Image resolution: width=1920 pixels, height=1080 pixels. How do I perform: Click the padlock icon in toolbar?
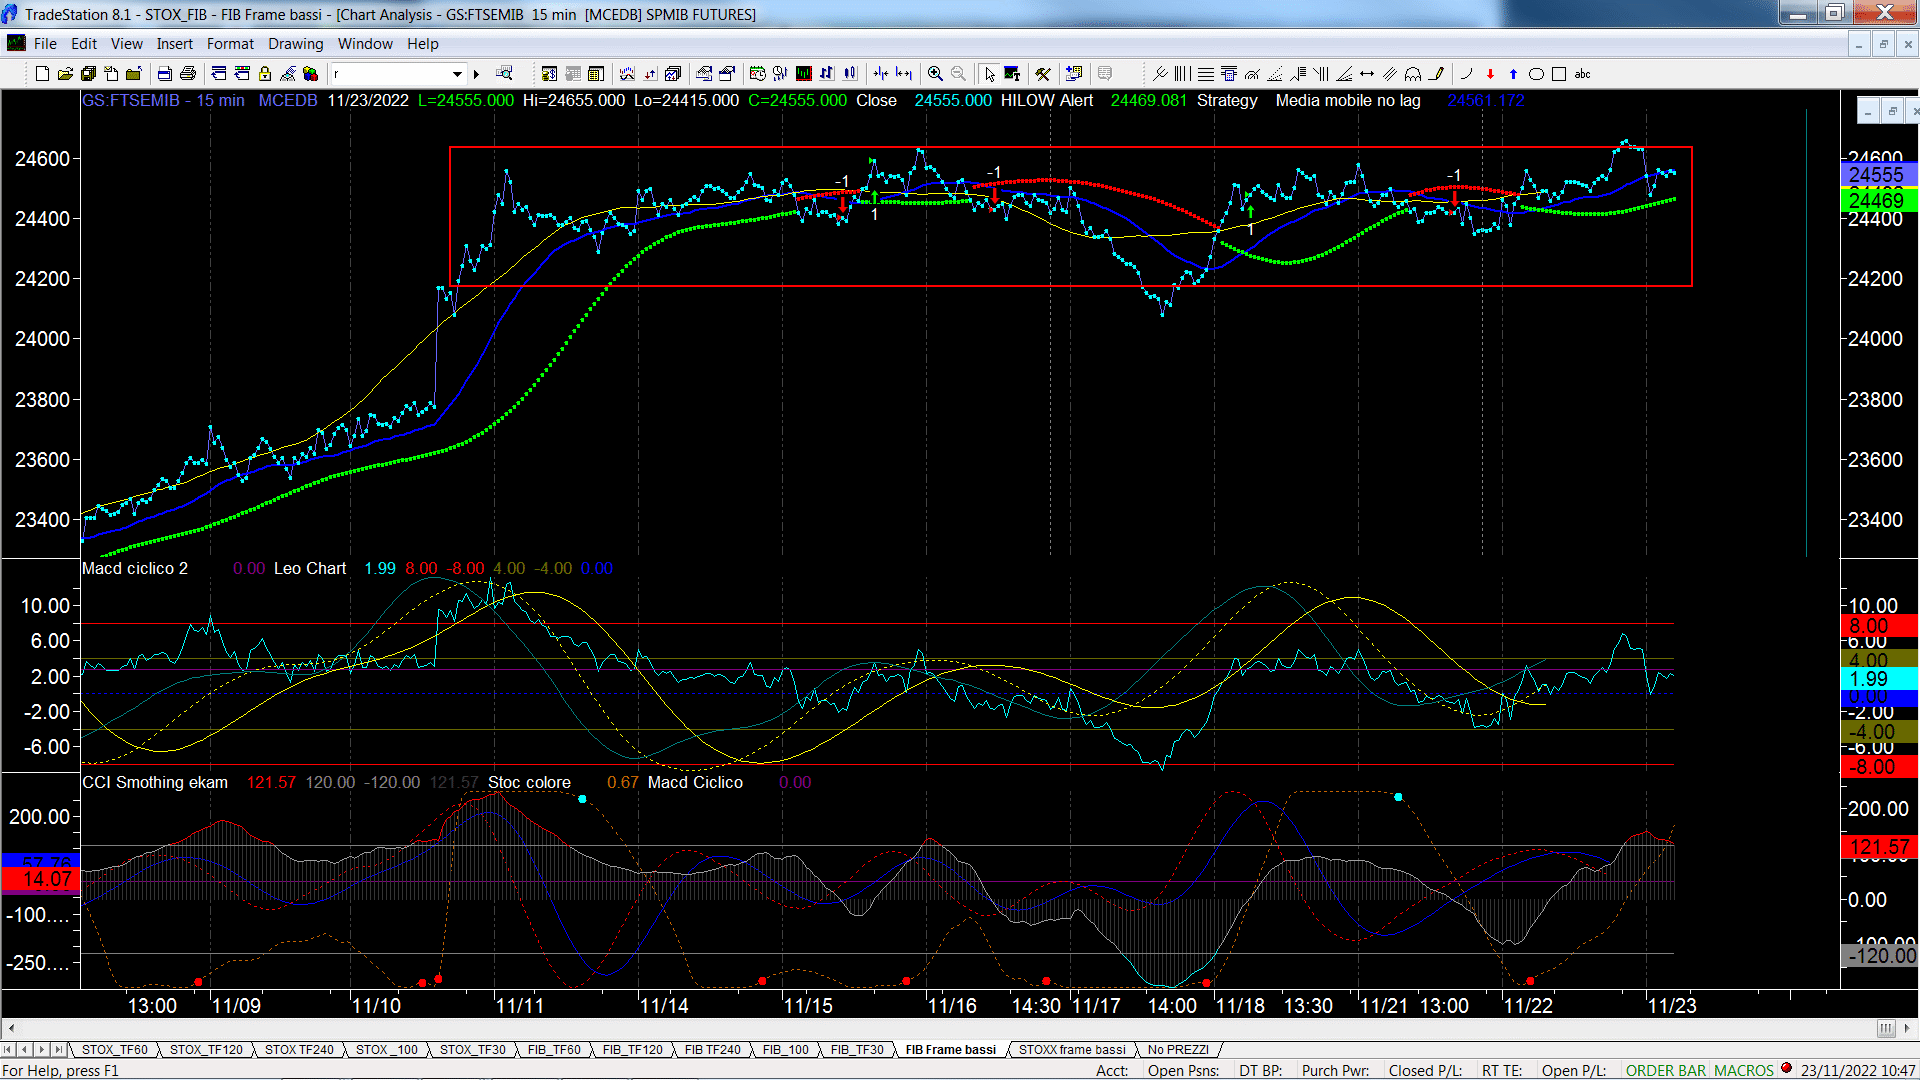point(265,74)
